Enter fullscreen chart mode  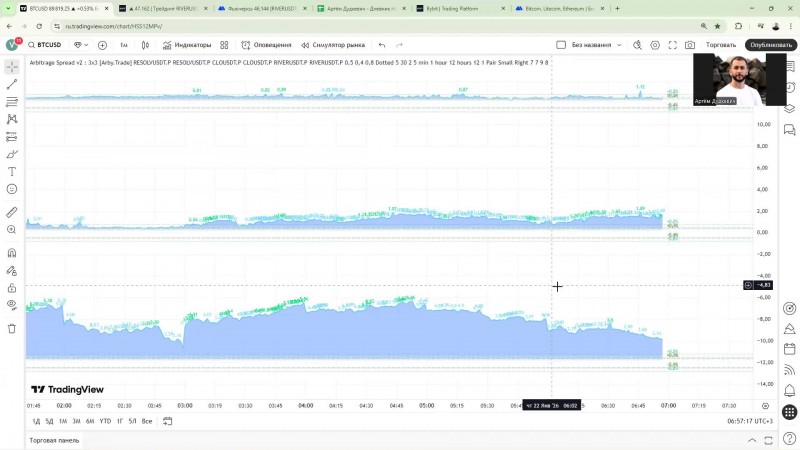(672, 45)
